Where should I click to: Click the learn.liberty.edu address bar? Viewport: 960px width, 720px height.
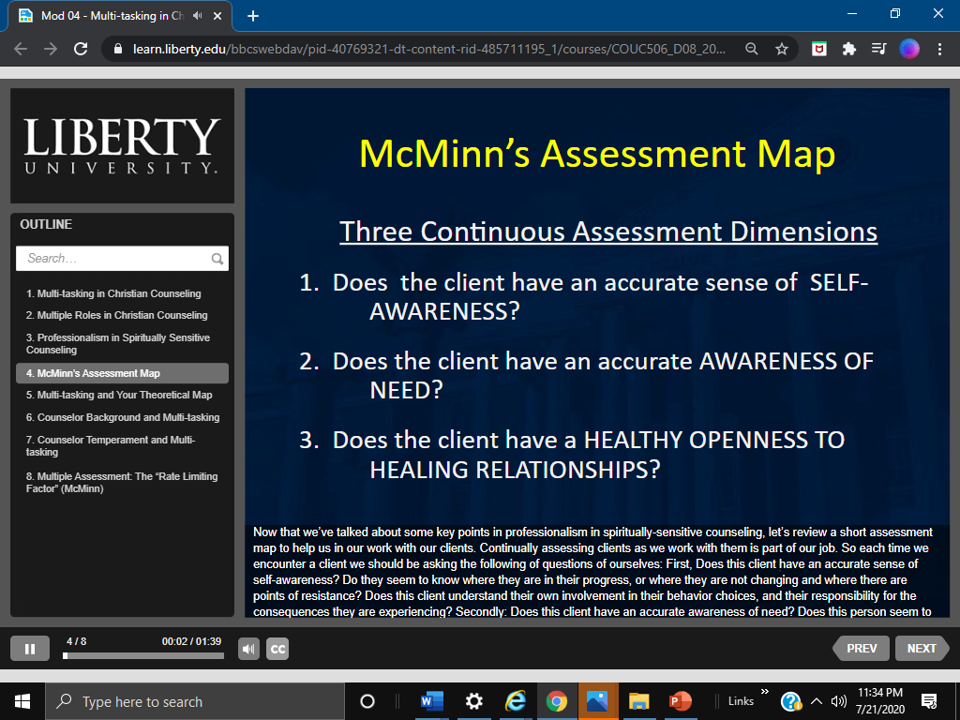pyautogui.click(x=429, y=49)
